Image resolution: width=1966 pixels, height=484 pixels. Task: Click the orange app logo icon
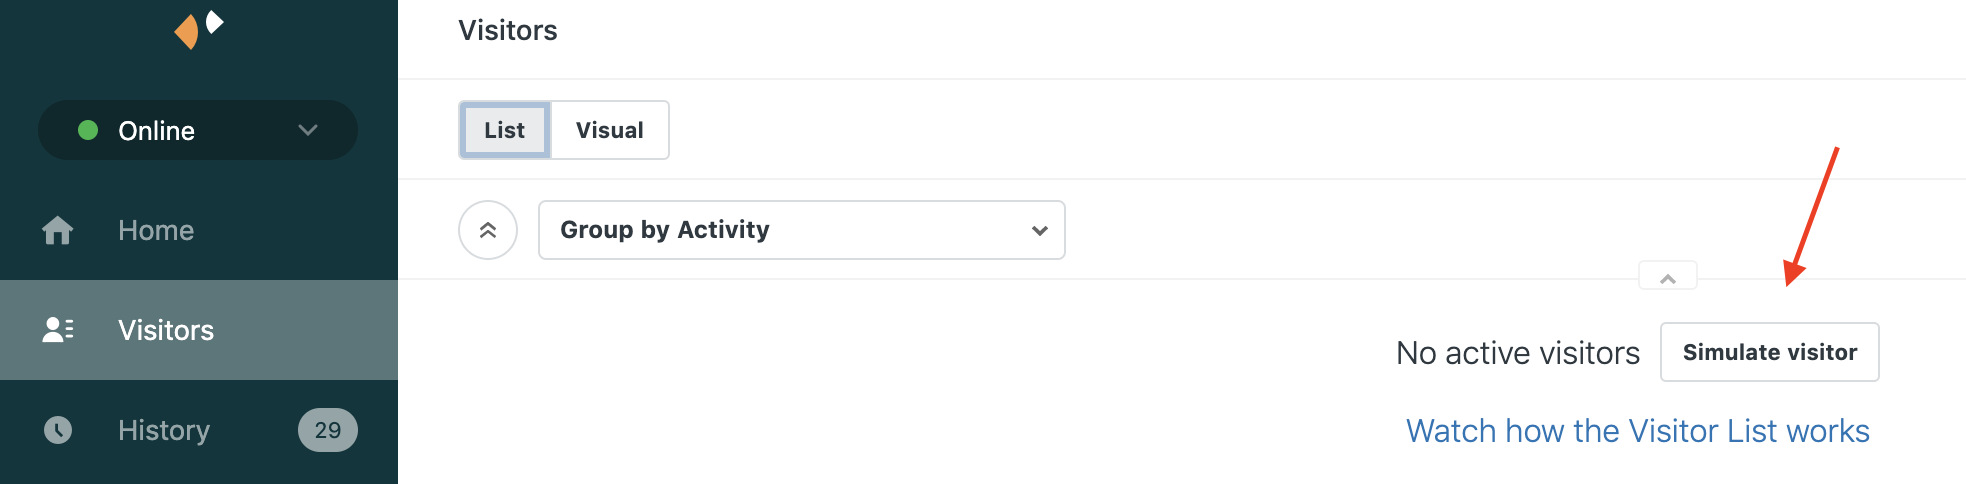(x=199, y=29)
